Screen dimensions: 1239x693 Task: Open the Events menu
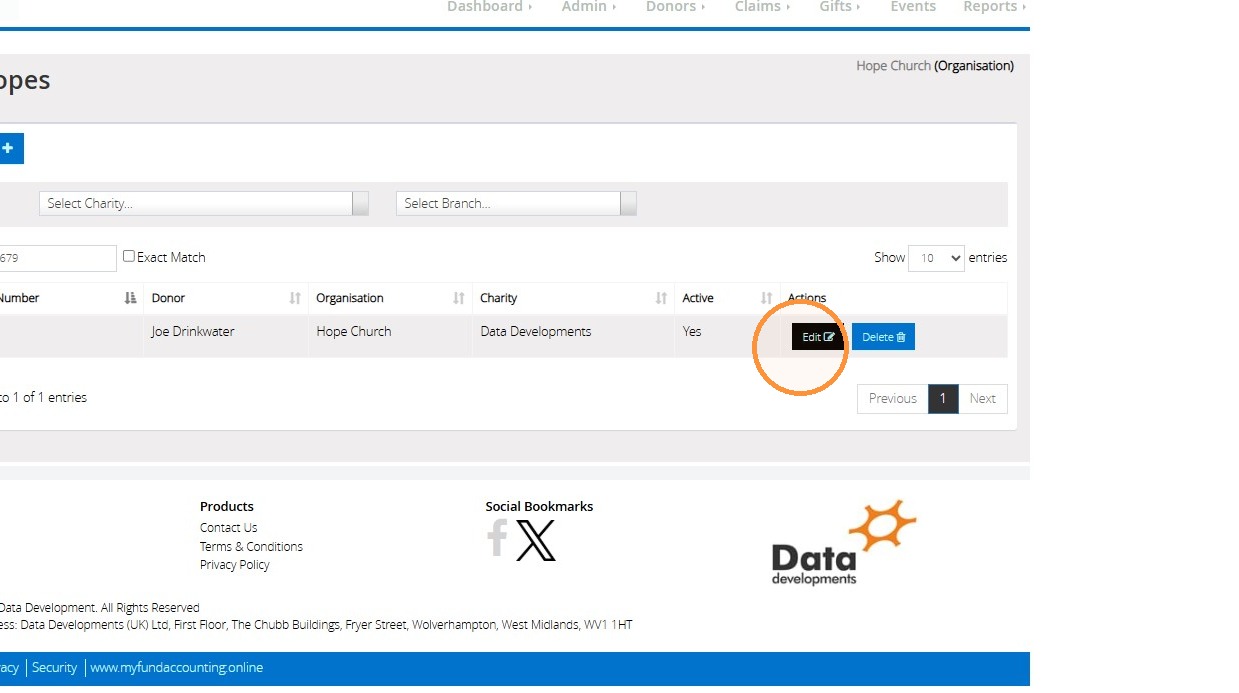tap(913, 7)
